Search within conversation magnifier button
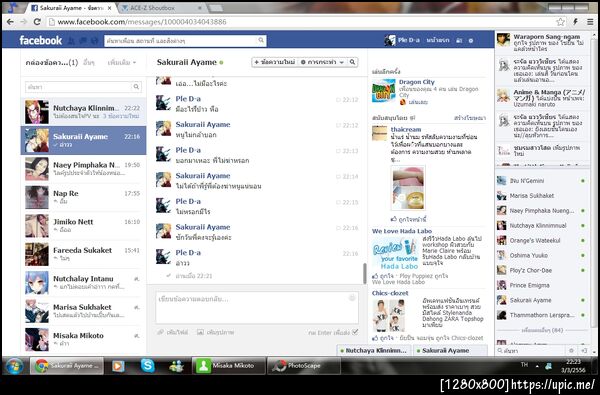The image size is (600, 395). pyautogui.click(x=352, y=62)
